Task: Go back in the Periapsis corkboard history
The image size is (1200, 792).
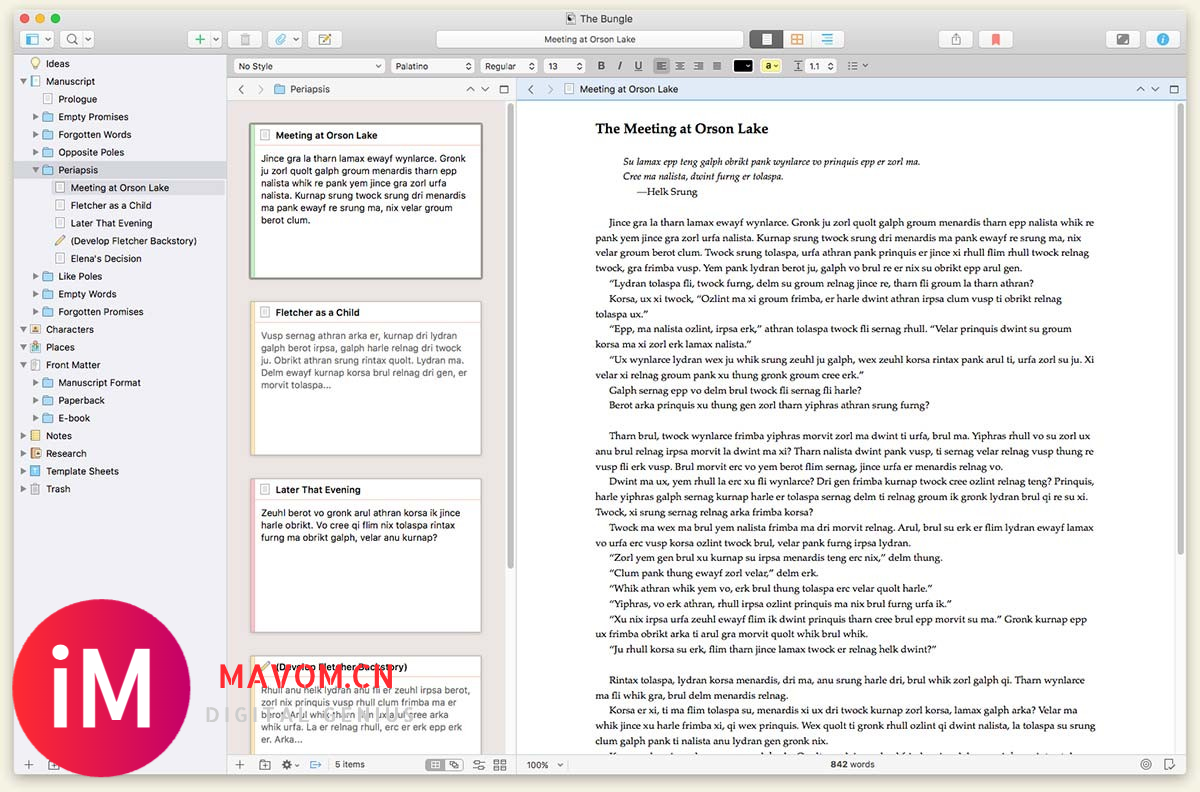Action: 241,89
